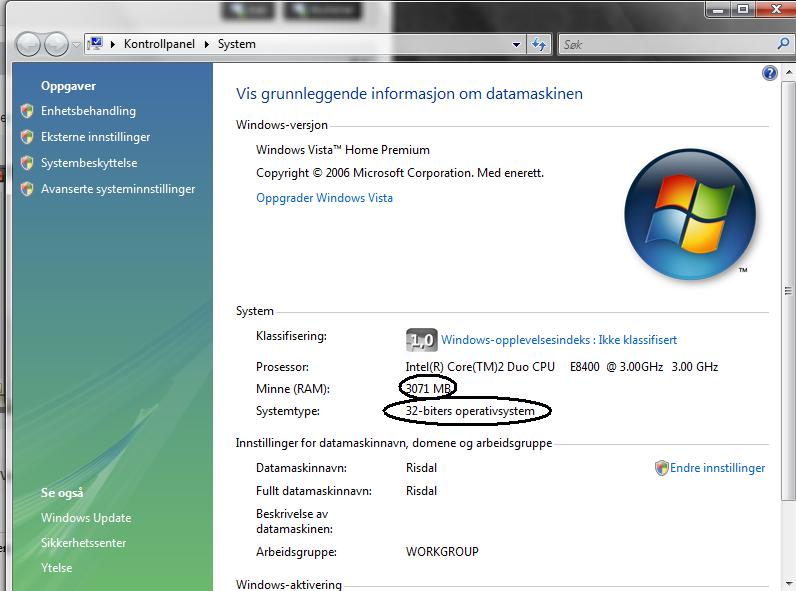
Task: Click the computer icon in address bar
Action: (x=95, y=44)
